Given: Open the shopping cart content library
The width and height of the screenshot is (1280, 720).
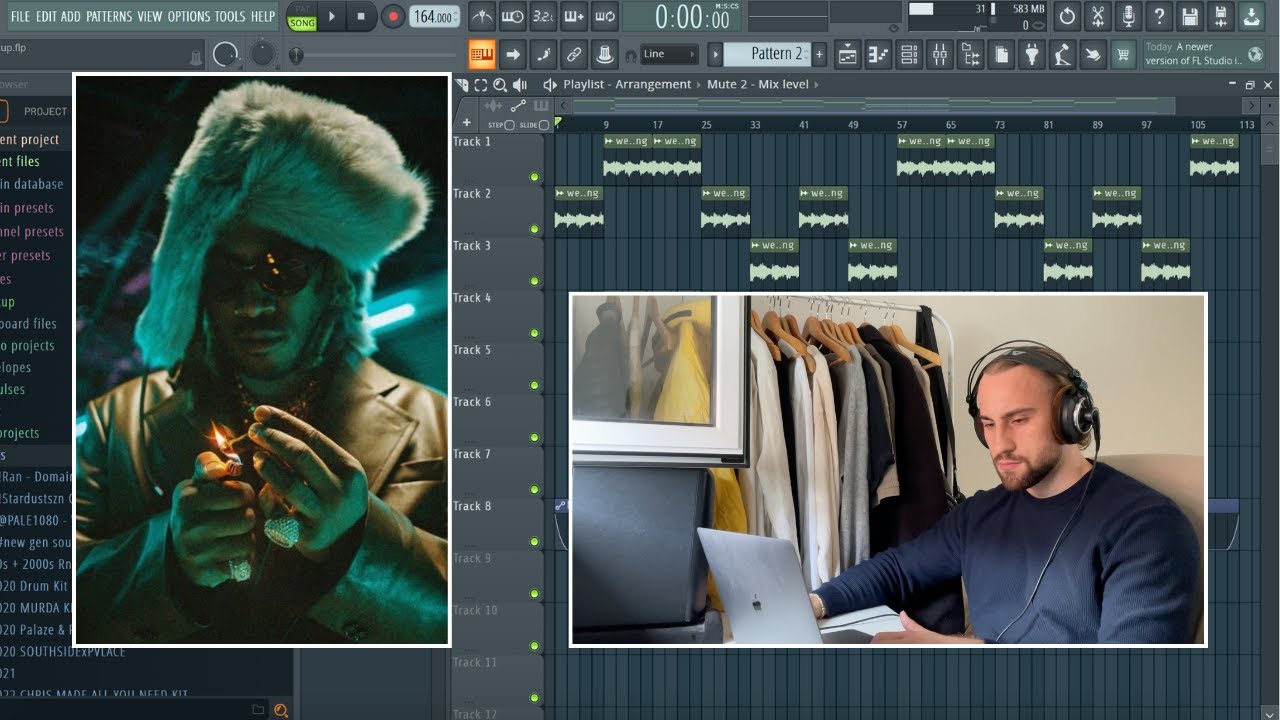Looking at the screenshot, I should (1124, 54).
